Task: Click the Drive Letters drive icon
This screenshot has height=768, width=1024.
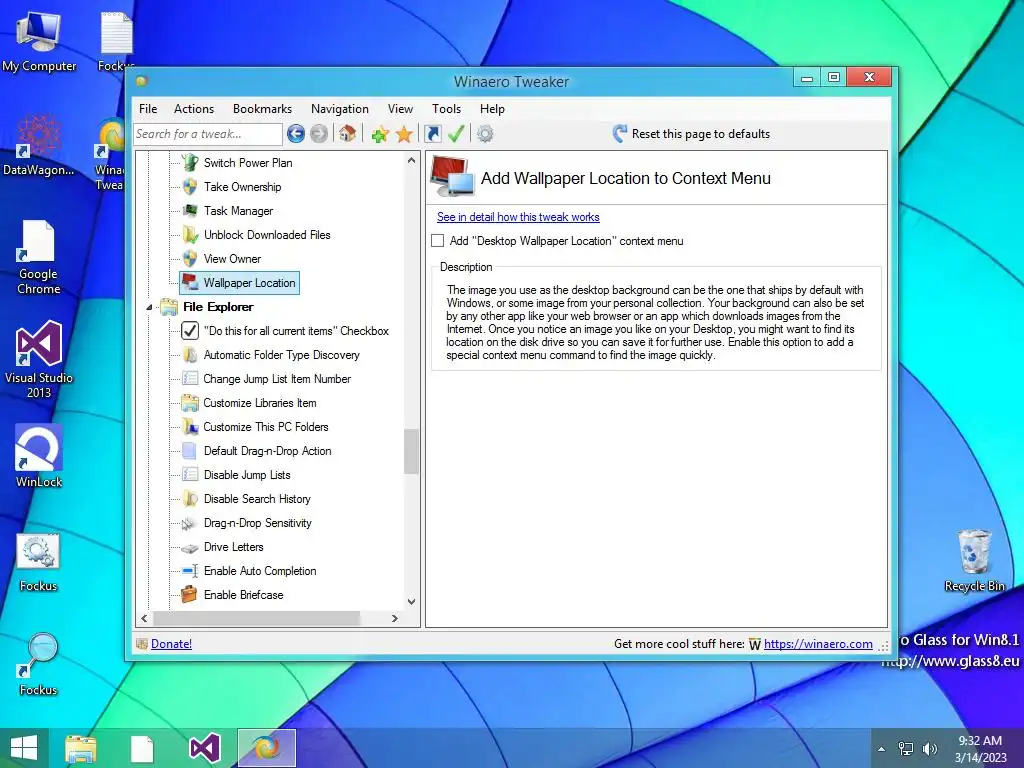Action: tap(190, 547)
